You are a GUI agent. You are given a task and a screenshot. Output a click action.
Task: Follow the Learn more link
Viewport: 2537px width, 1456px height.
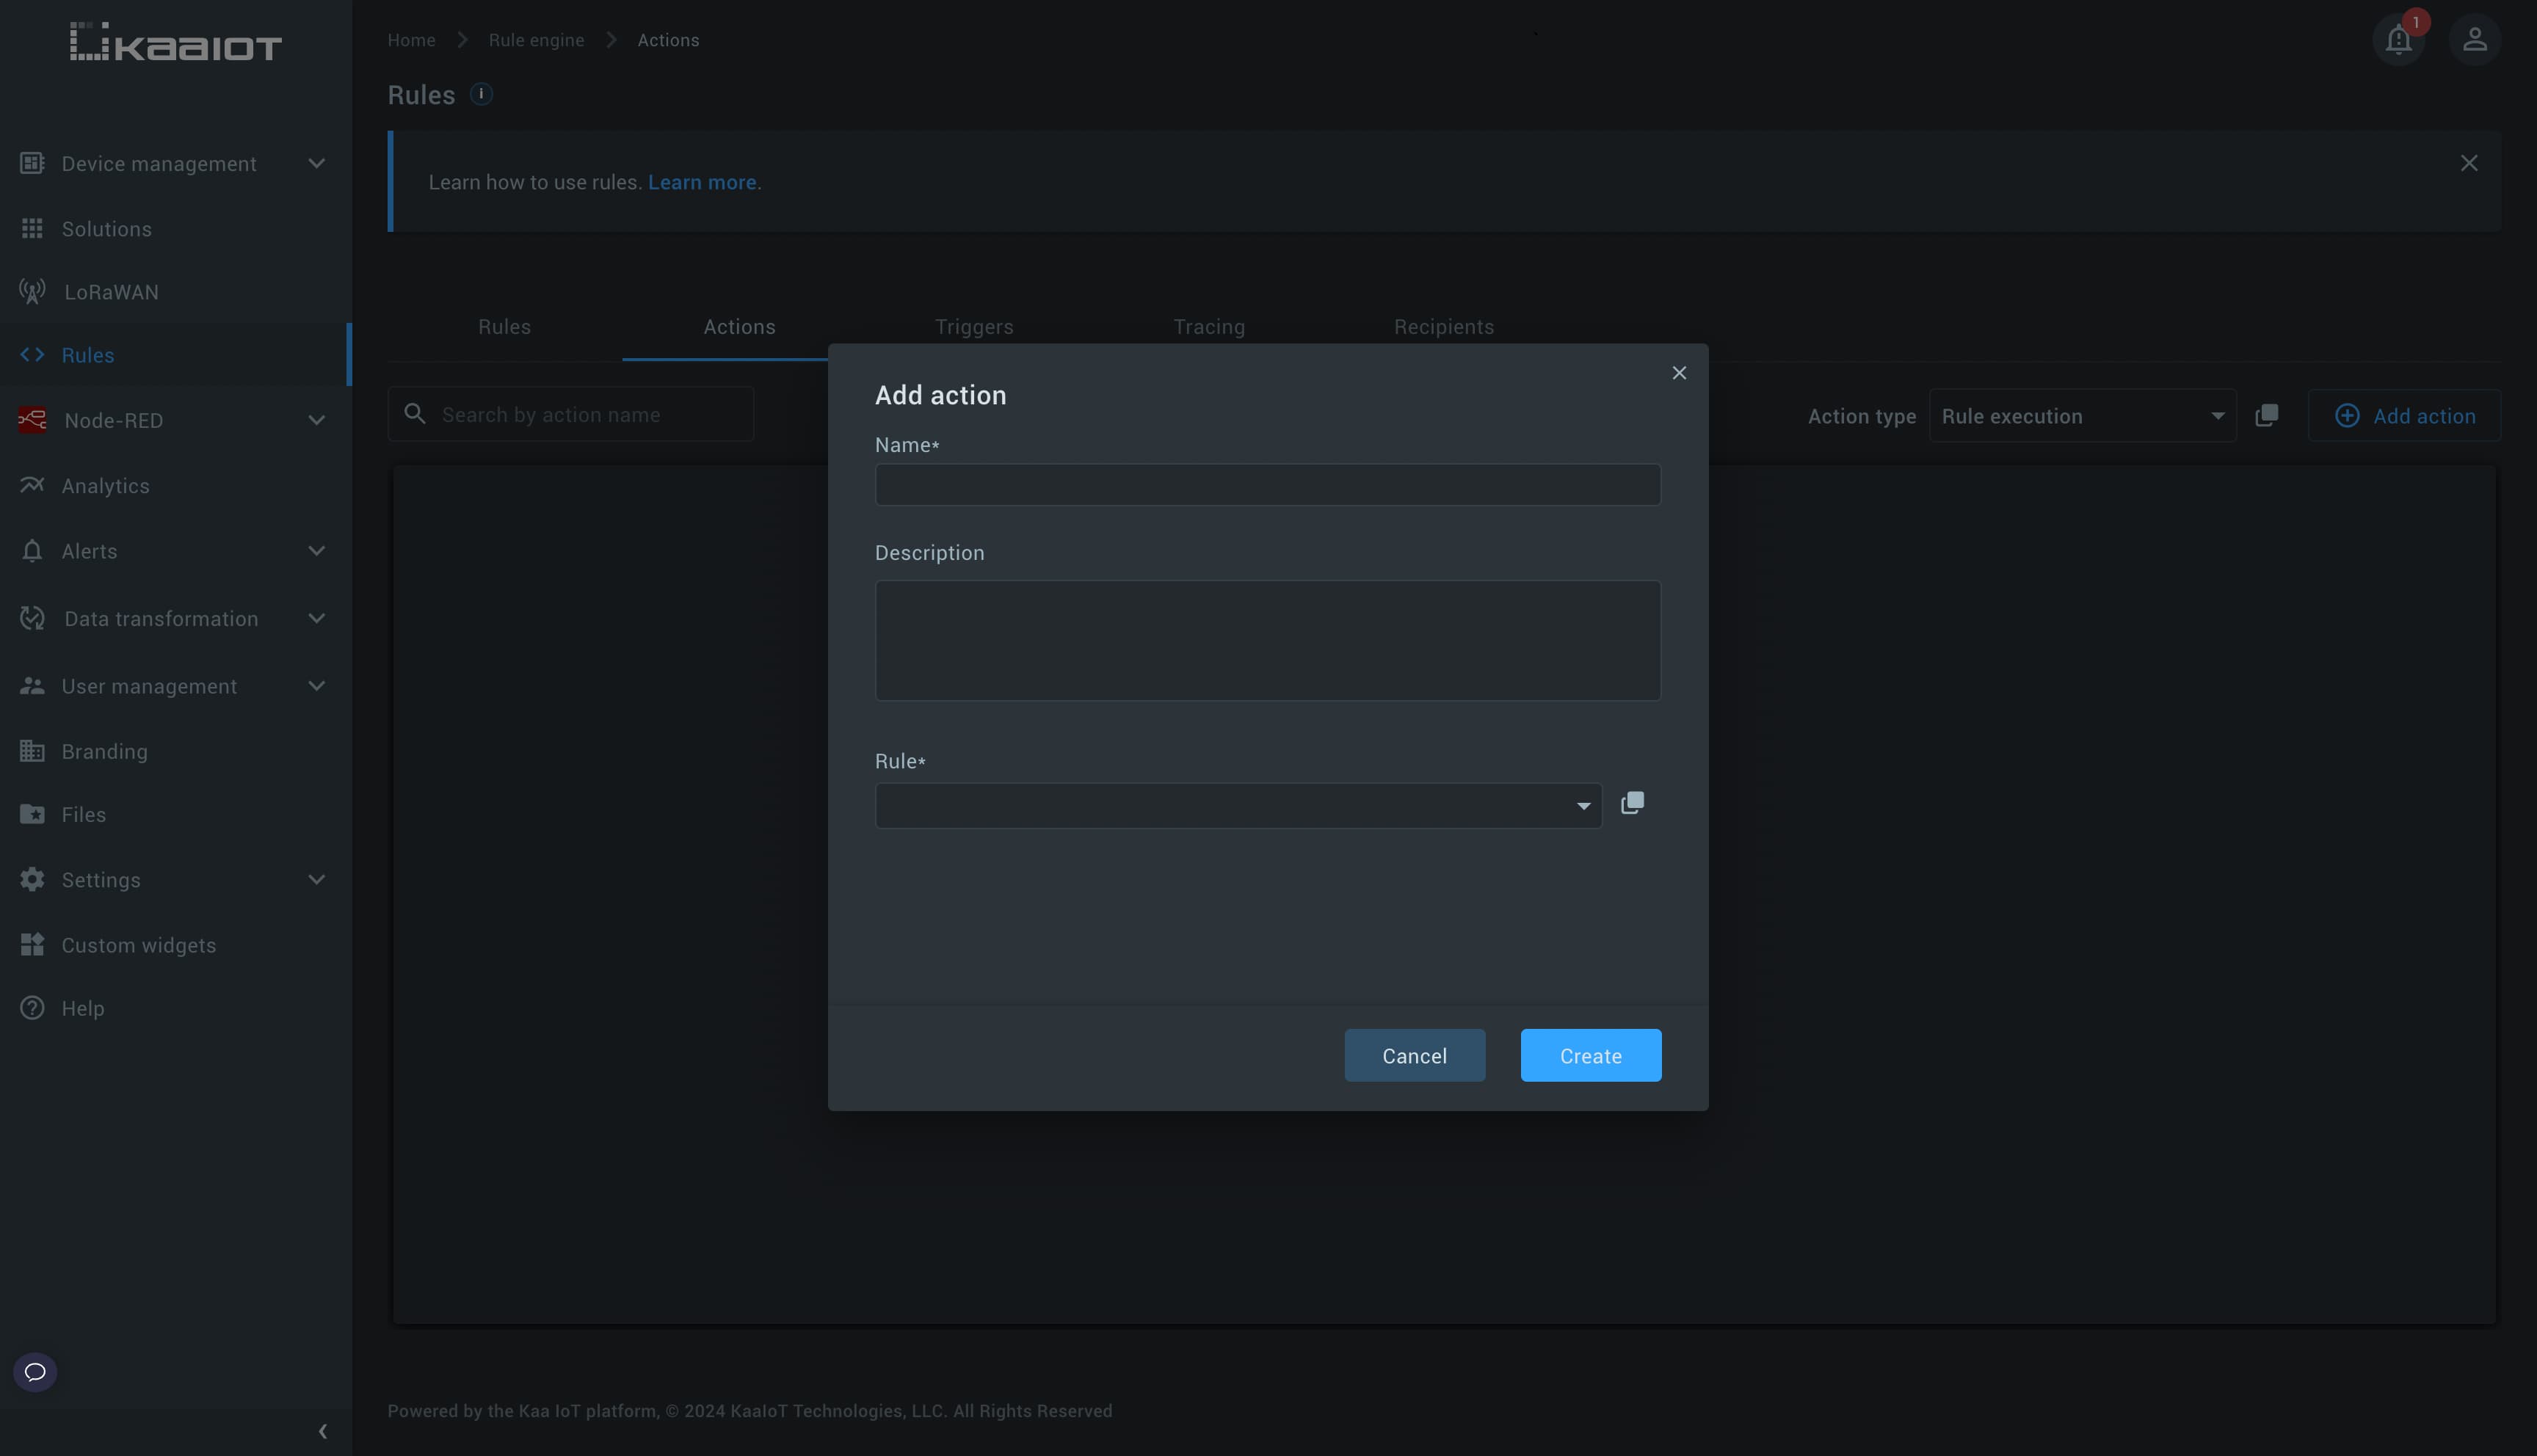pyautogui.click(x=702, y=182)
